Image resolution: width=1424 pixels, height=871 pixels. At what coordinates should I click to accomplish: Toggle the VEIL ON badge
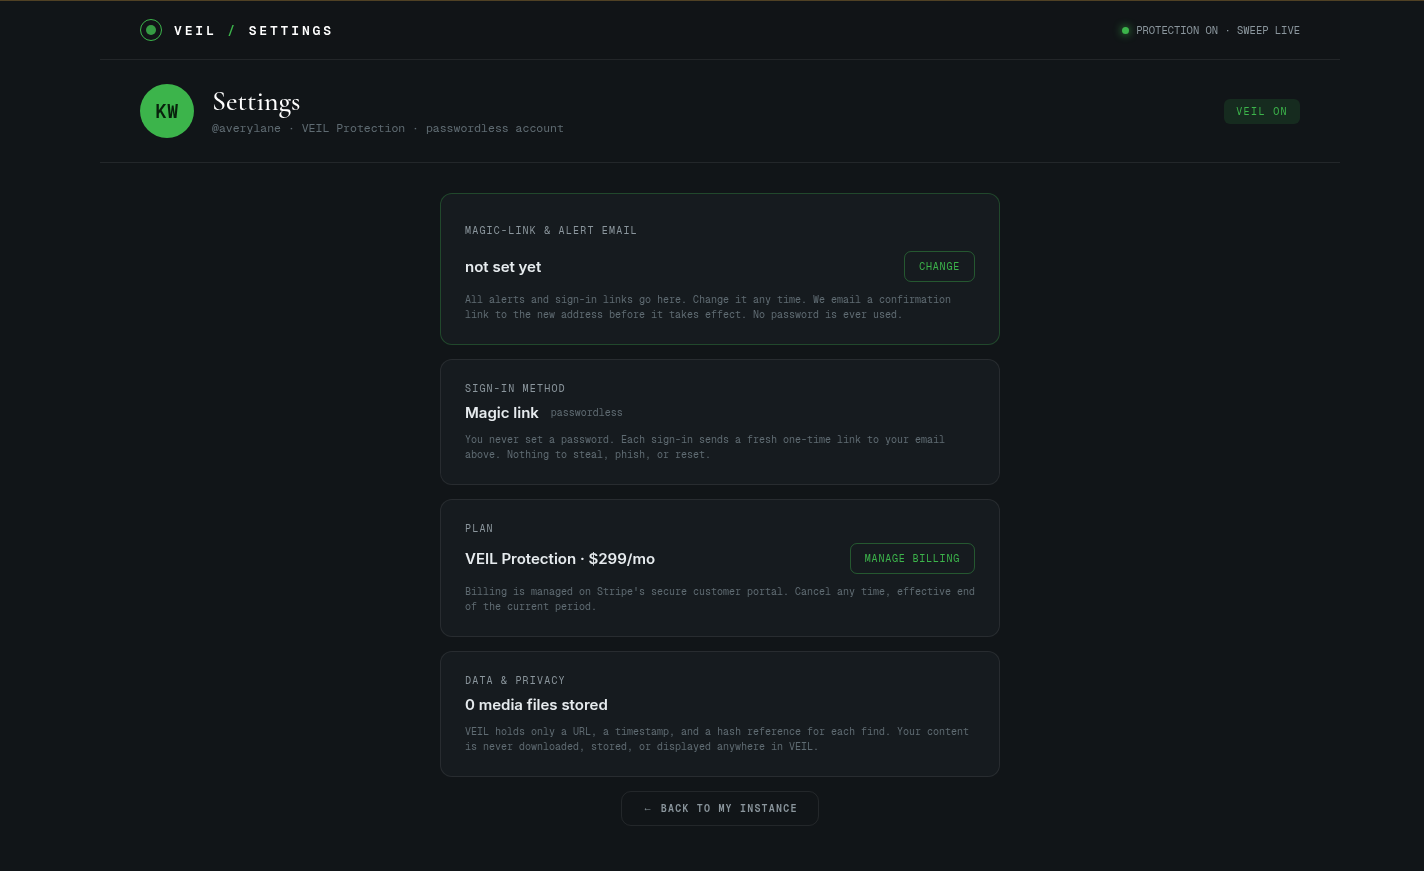point(1262,111)
